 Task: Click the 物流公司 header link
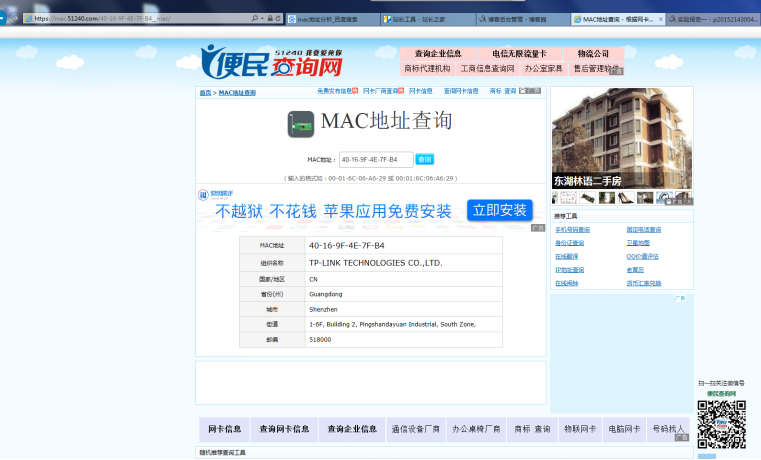[x=593, y=53]
